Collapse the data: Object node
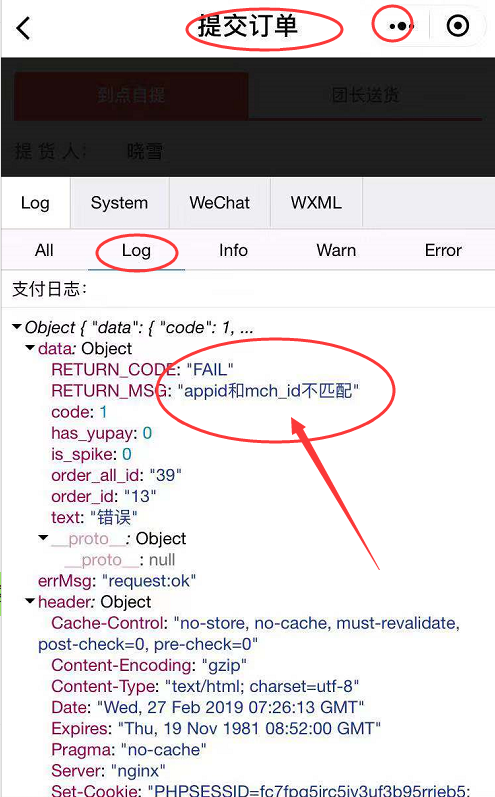 pyautogui.click(x=30, y=348)
